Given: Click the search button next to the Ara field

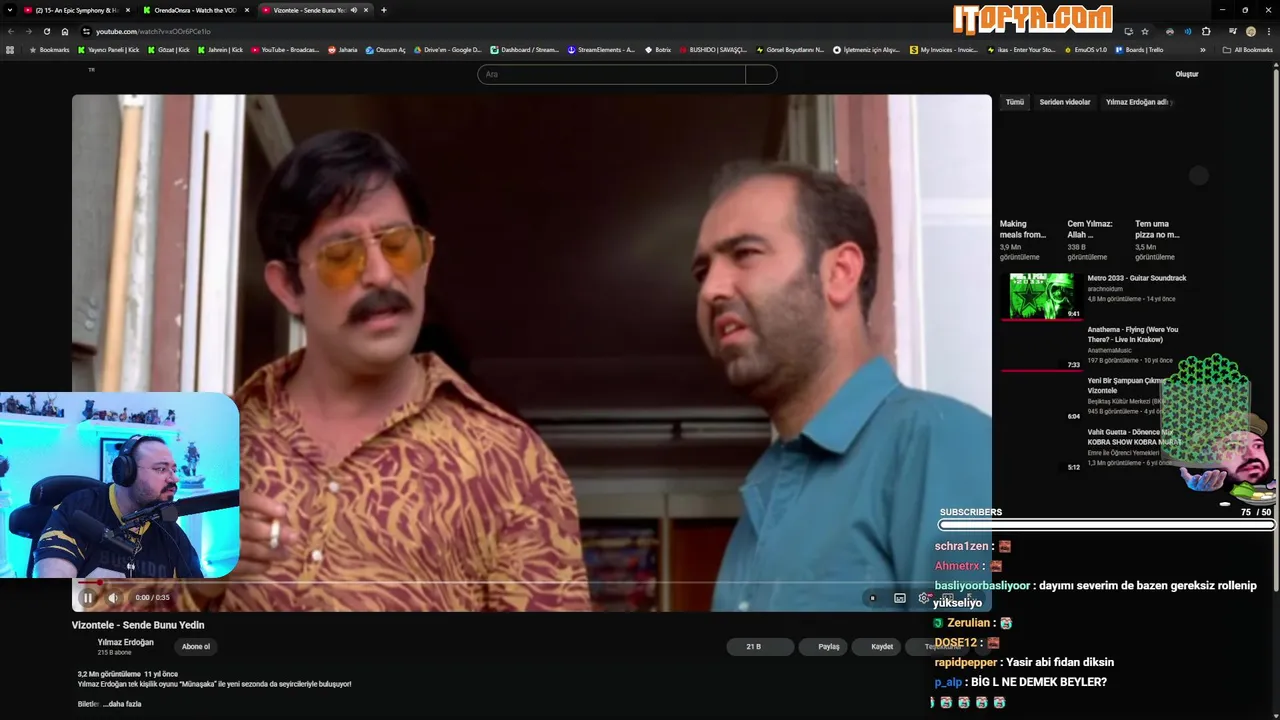Looking at the screenshot, I should (761, 74).
